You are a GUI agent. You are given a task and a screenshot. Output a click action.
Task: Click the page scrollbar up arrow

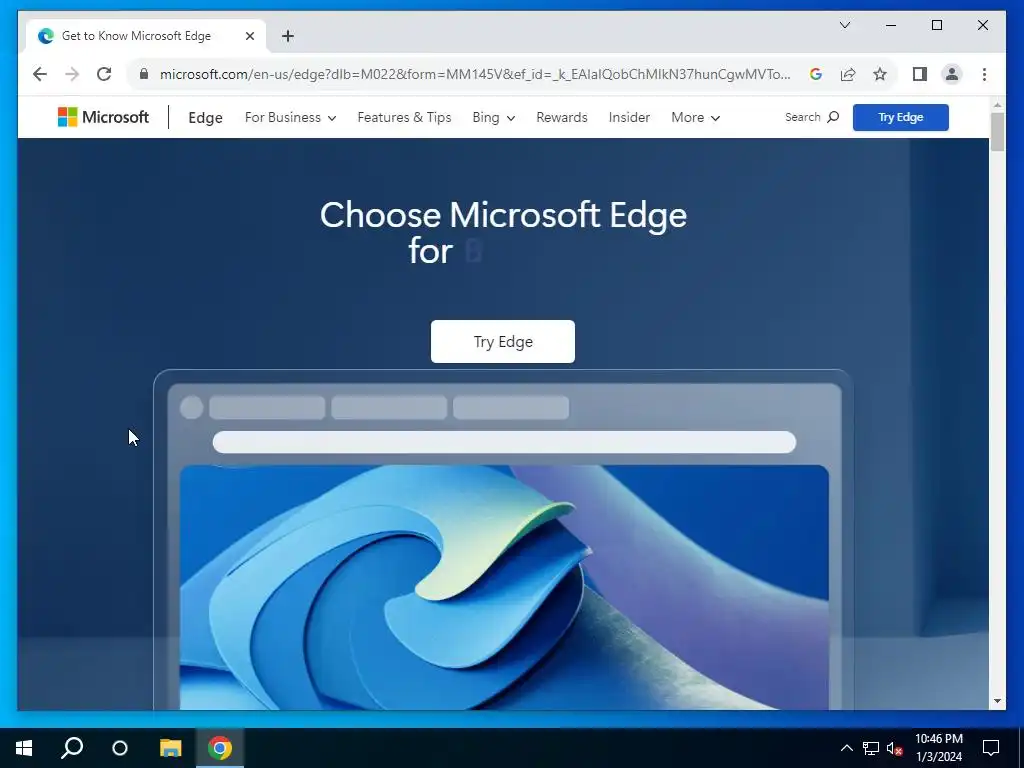tap(997, 104)
